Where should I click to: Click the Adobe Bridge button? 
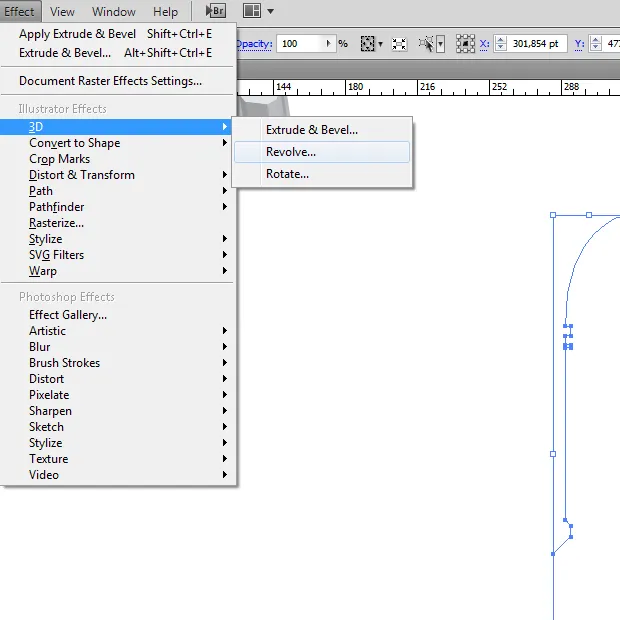click(215, 11)
